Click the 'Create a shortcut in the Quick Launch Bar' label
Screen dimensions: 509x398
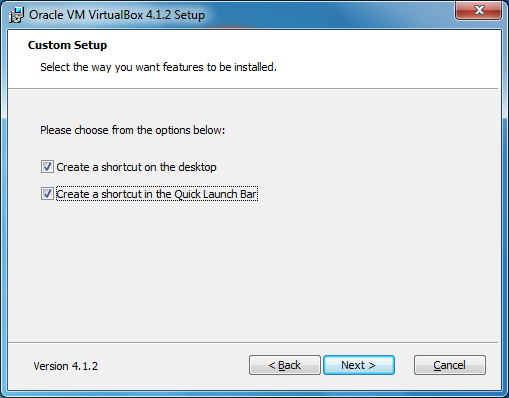point(157,194)
